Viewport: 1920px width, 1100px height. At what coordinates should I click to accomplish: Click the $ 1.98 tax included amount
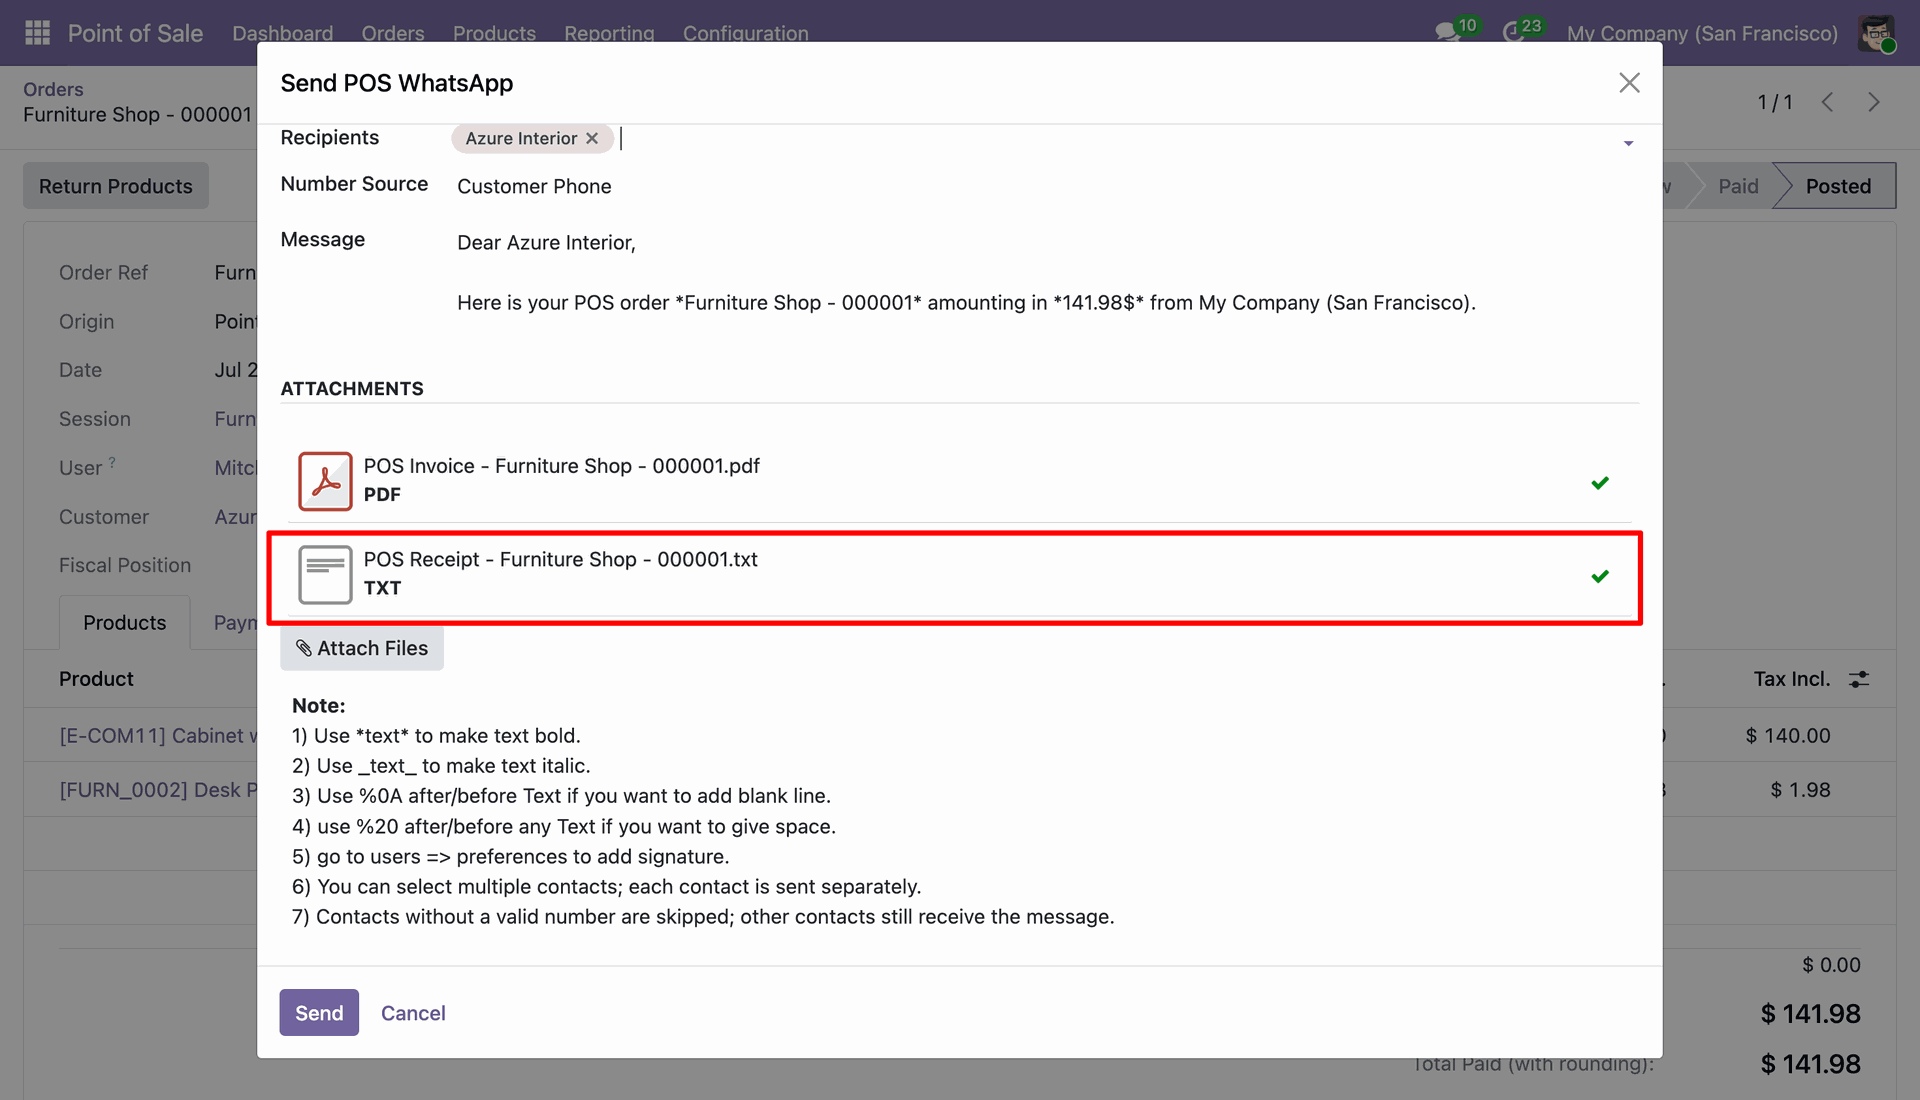click(1800, 790)
